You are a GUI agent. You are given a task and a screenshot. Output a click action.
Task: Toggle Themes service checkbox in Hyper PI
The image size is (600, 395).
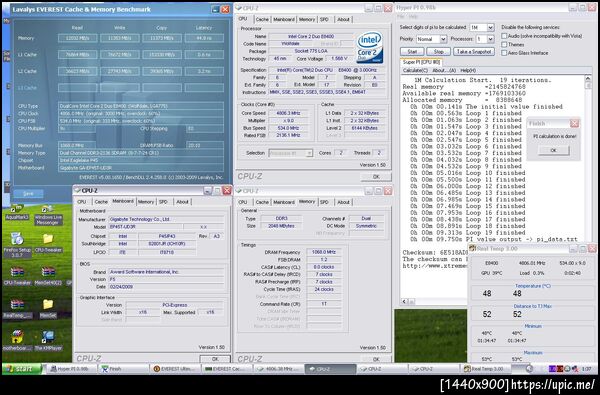[x=504, y=44]
